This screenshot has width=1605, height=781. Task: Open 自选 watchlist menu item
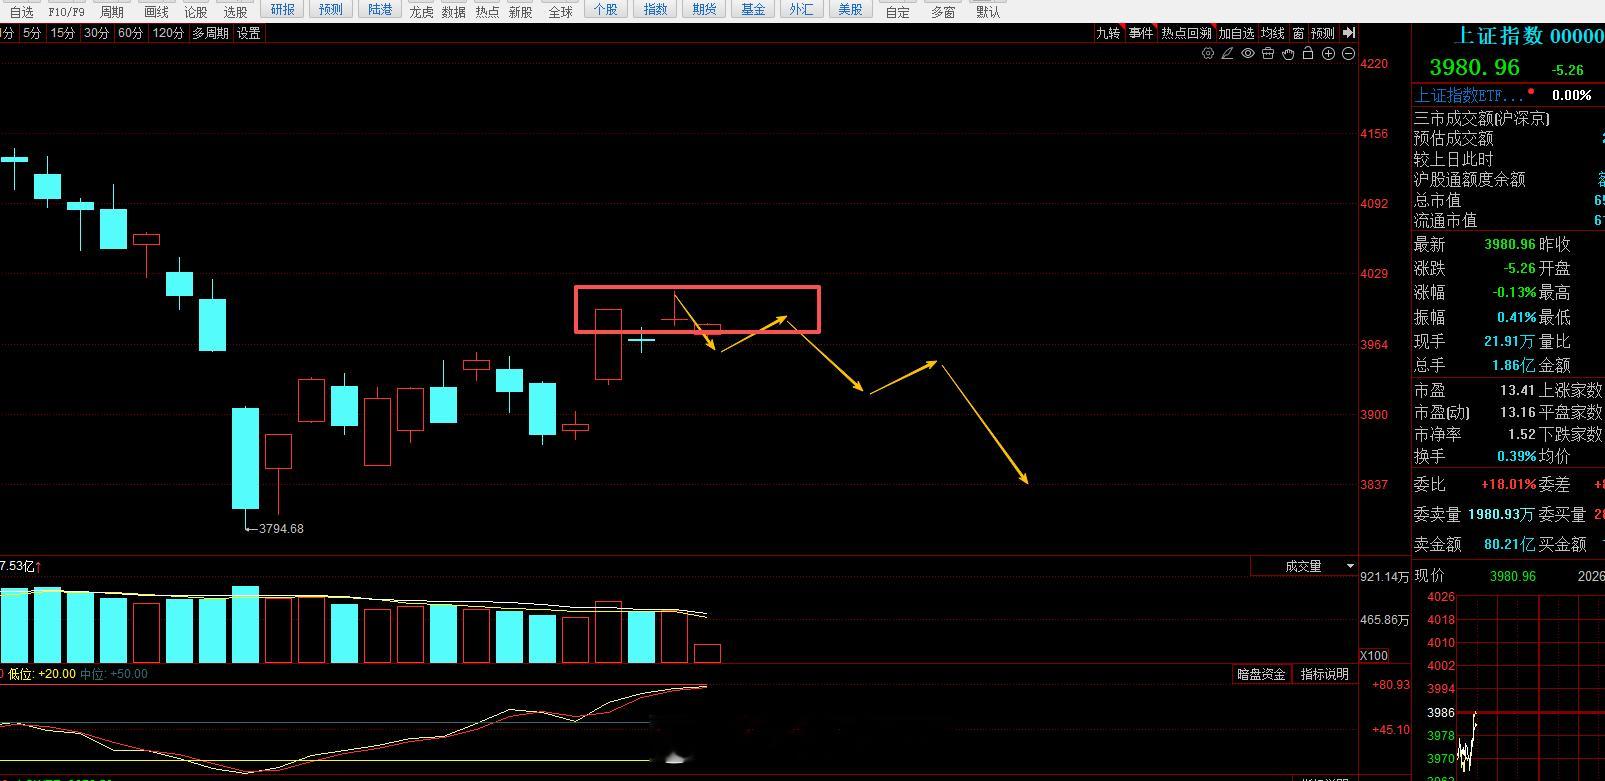(x=22, y=12)
